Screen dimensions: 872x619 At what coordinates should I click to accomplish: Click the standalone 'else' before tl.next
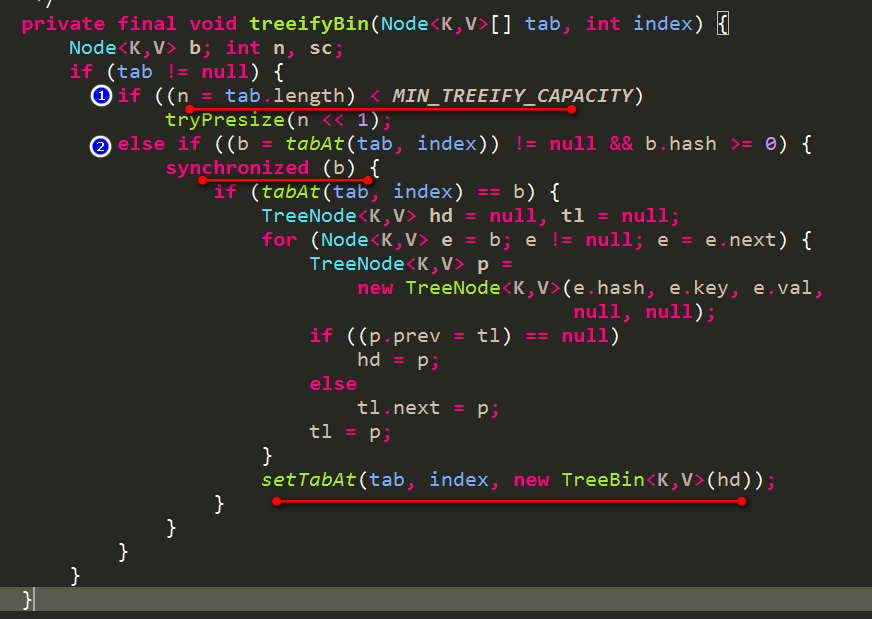coord(333,384)
